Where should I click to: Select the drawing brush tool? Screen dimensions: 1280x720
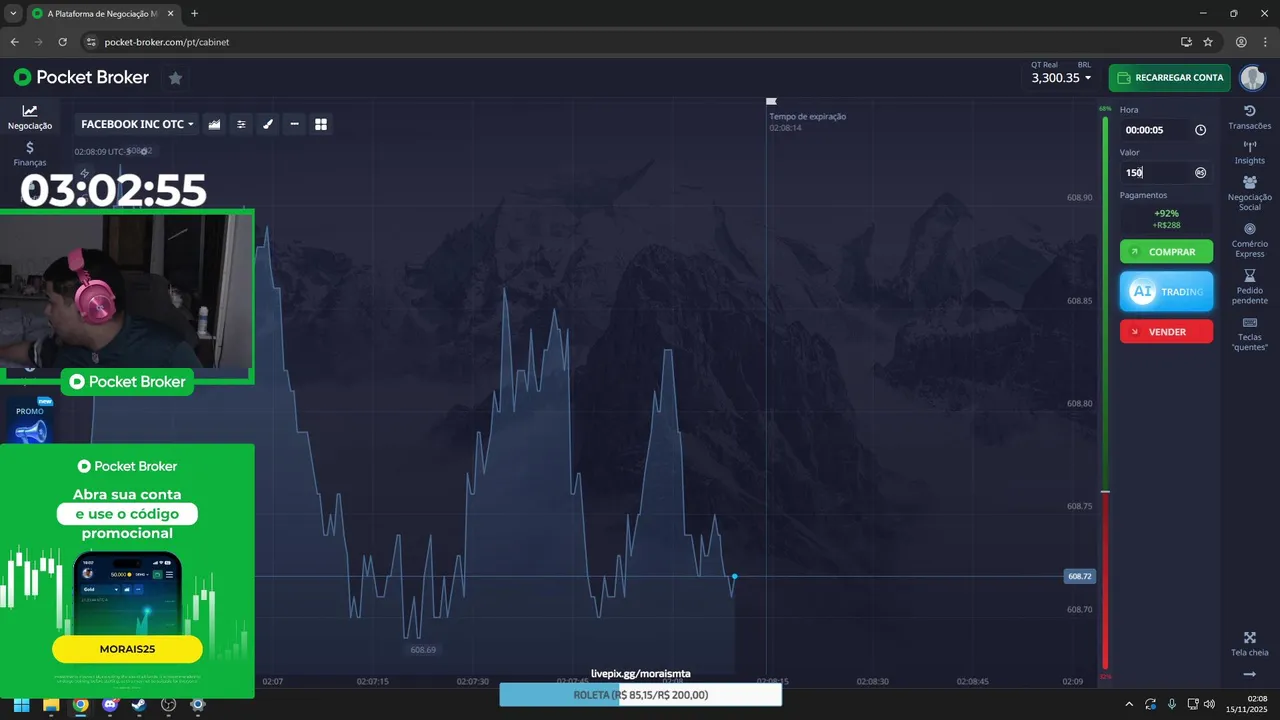(x=268, y=124)
